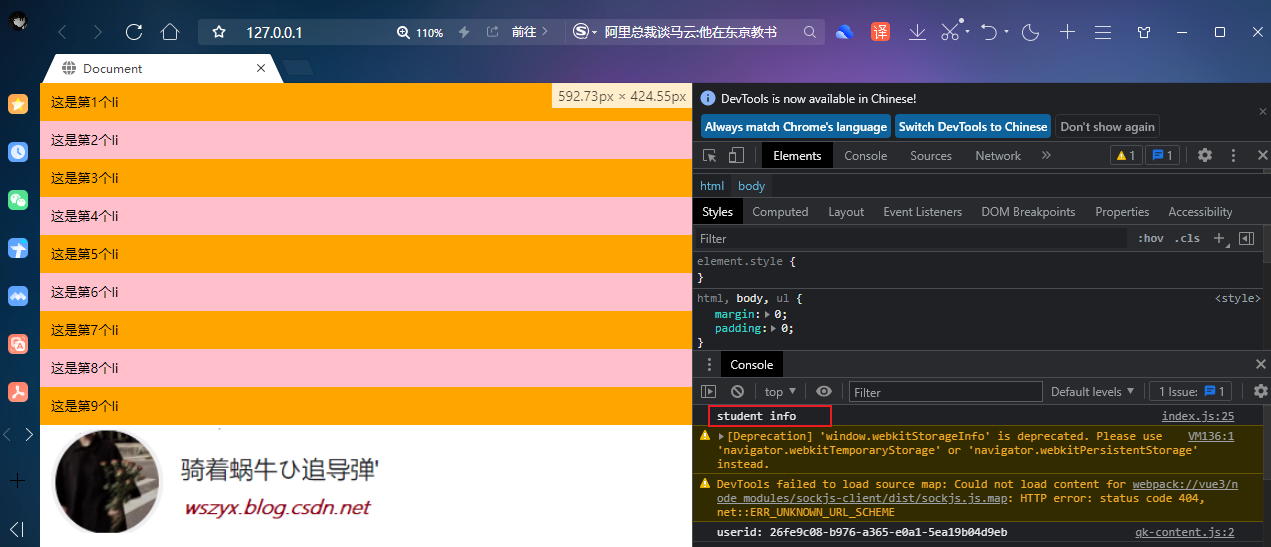Screen dimensions: 1271x547
Task: Switch to the Sources panel tab
Action: pyautogui.click(x=931, y=155)
